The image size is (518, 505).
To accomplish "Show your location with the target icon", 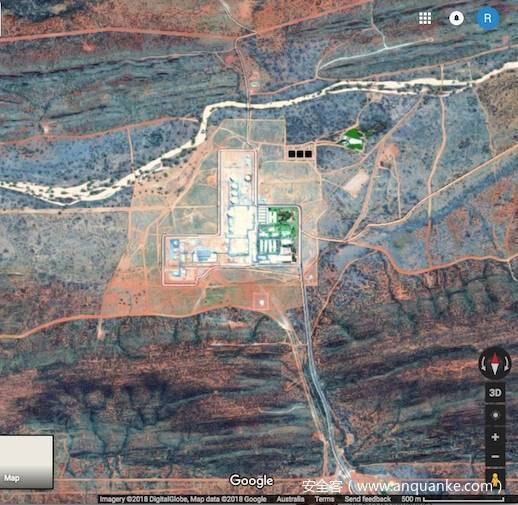I will (495, 415).
